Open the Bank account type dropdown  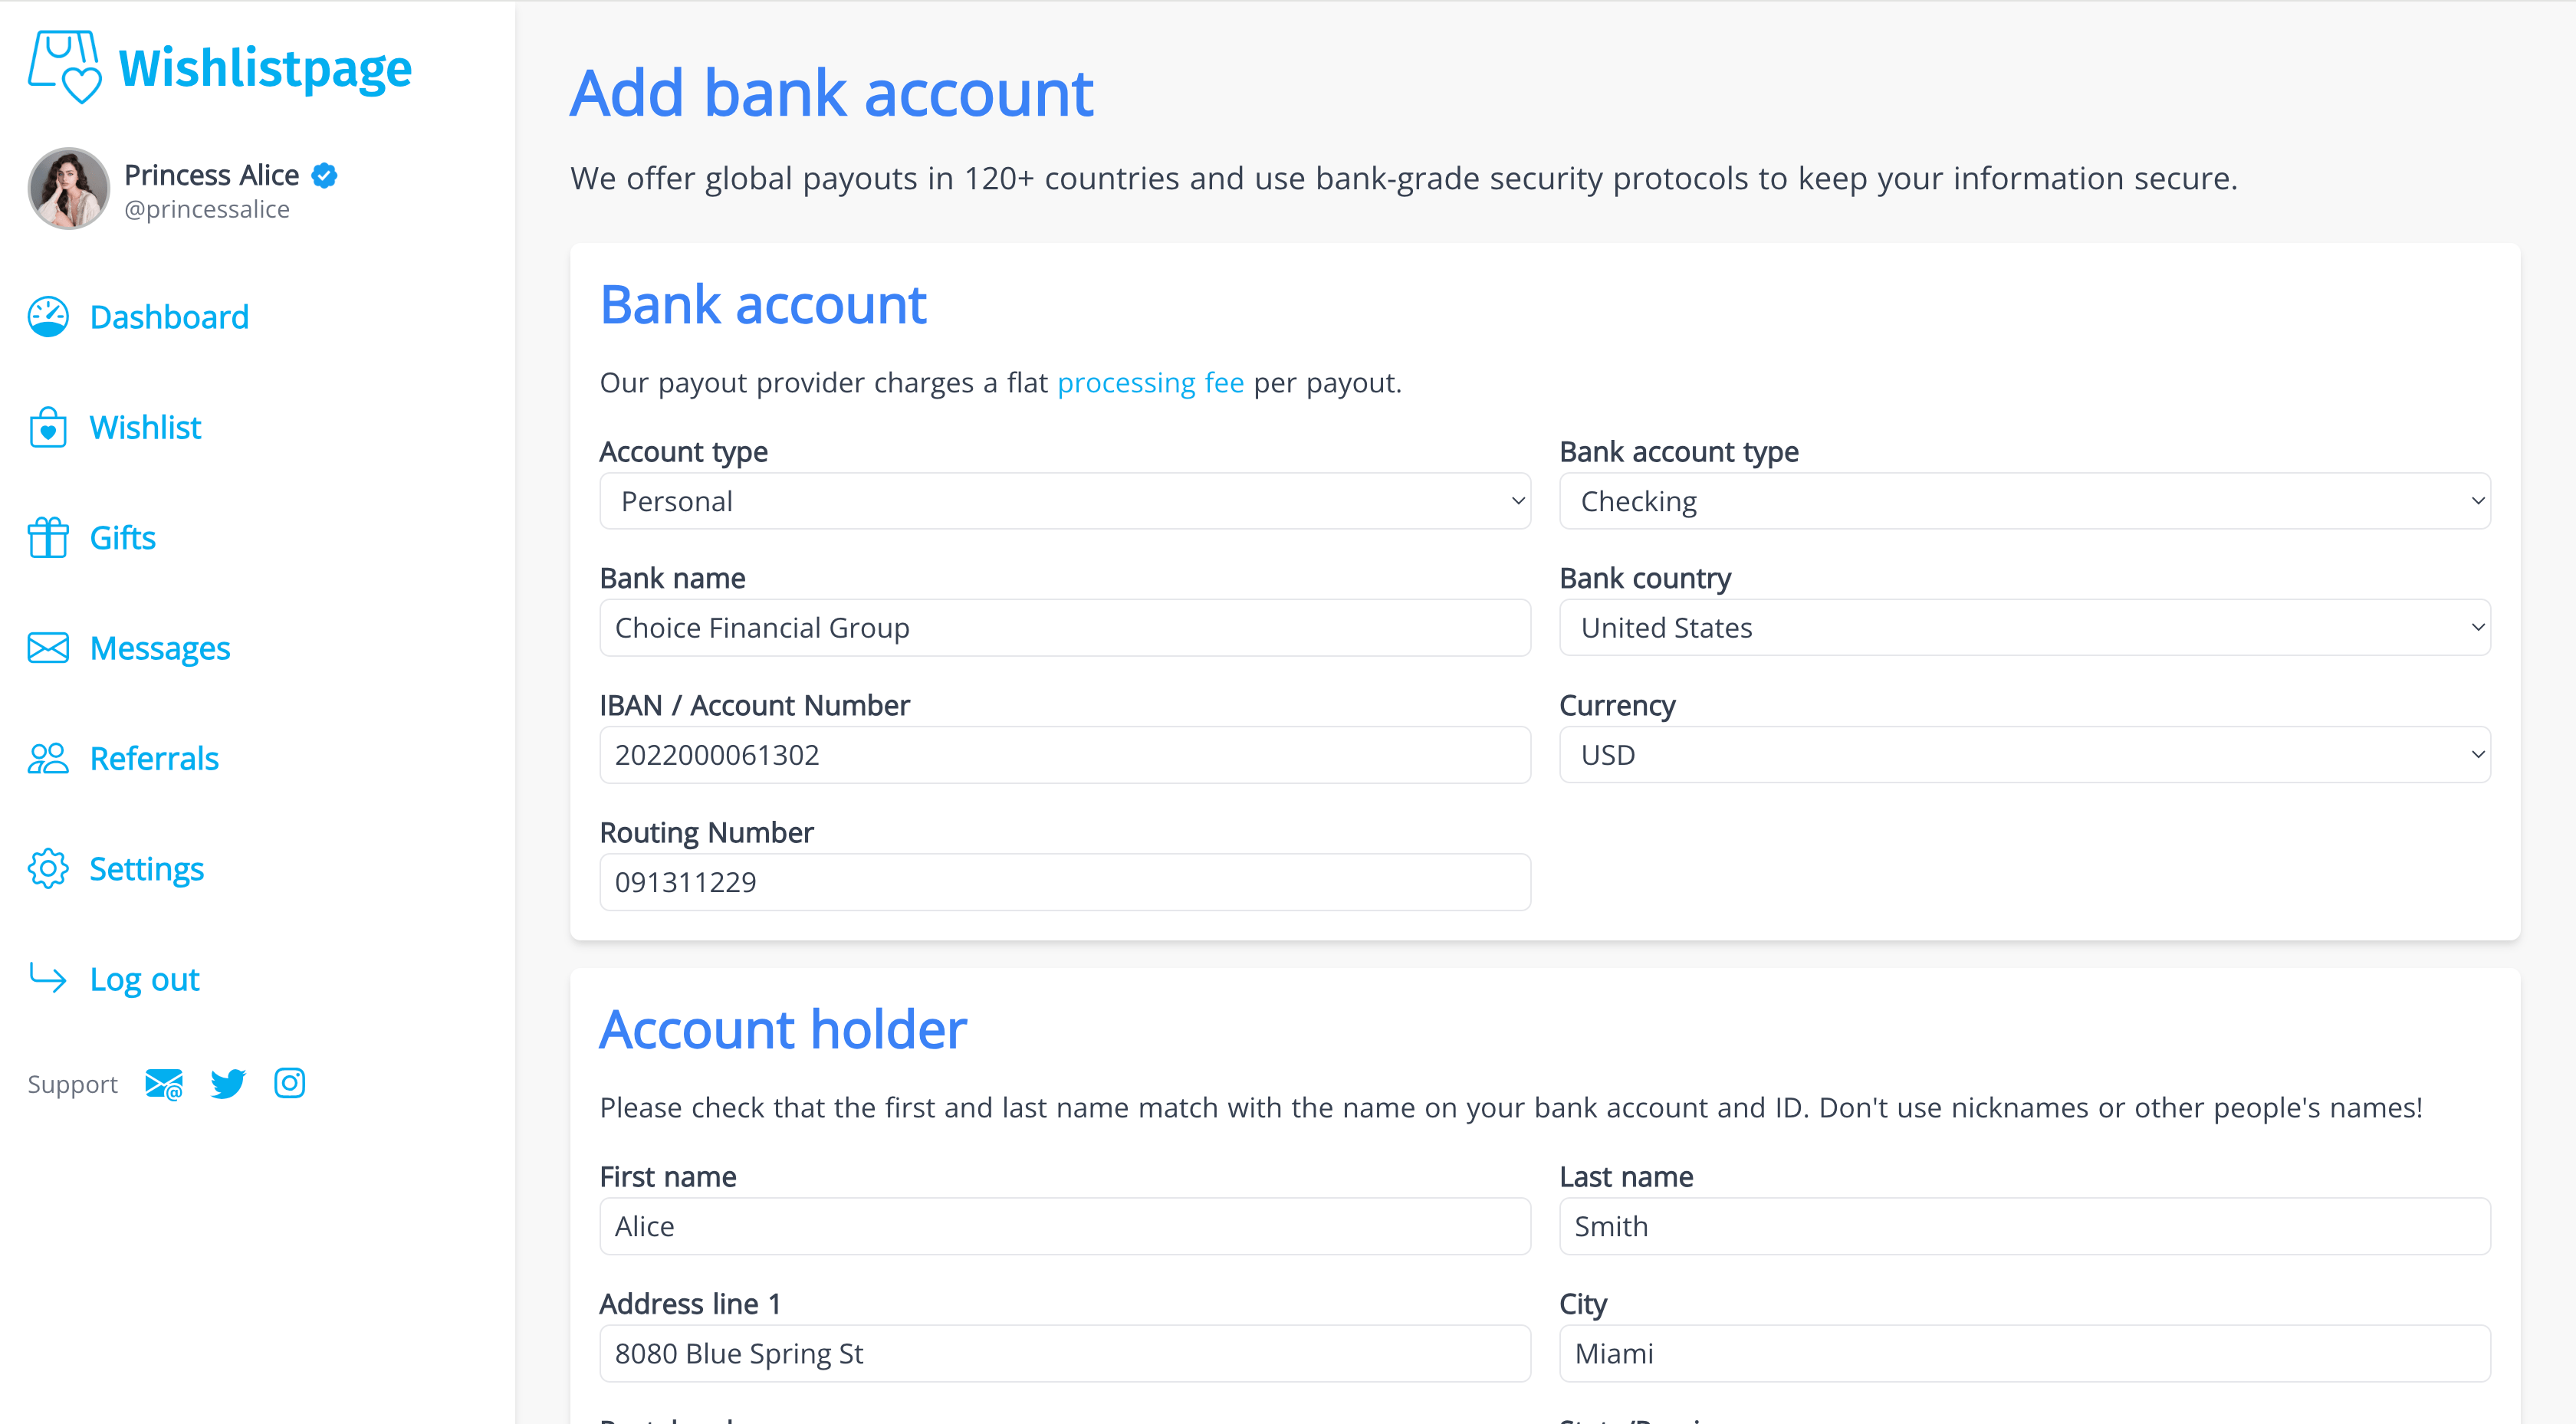2024,501
